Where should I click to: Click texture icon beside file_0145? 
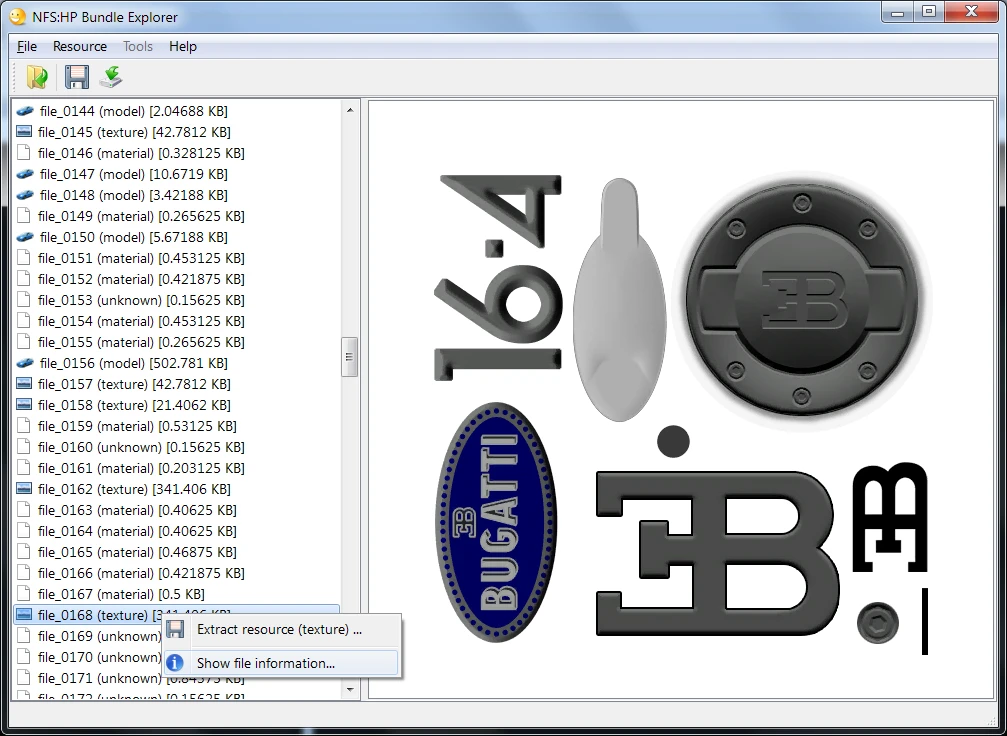click(x=24, y=132)
